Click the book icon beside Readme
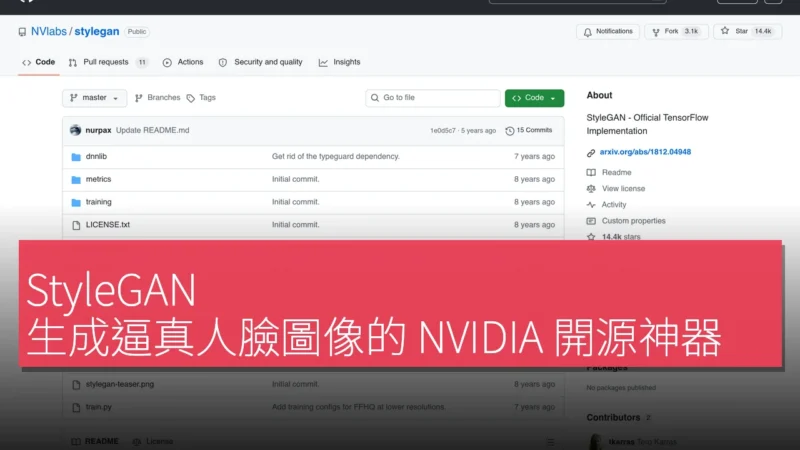 coord(591,173)
